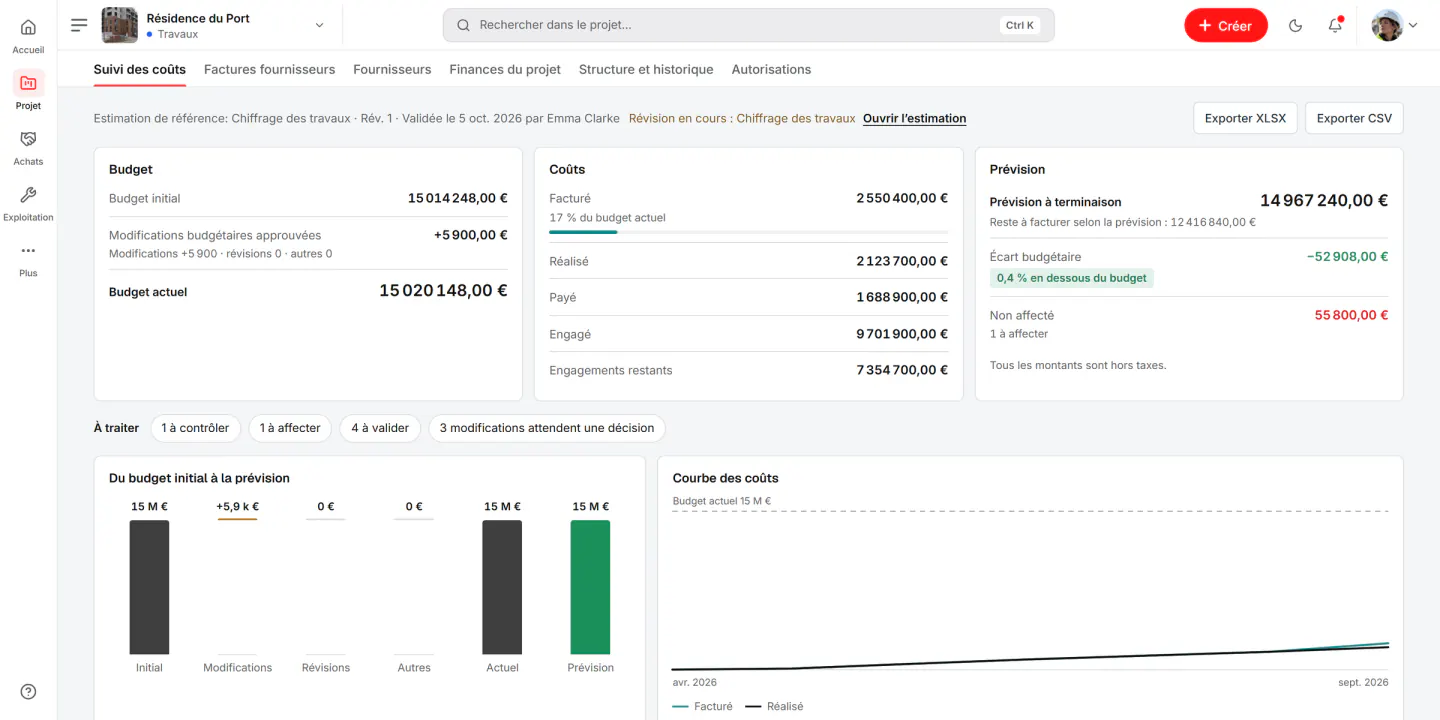Go to Accueil in the sidebar
The width and height of the screenshot is (1440, 720).
(x=28, y=35)
